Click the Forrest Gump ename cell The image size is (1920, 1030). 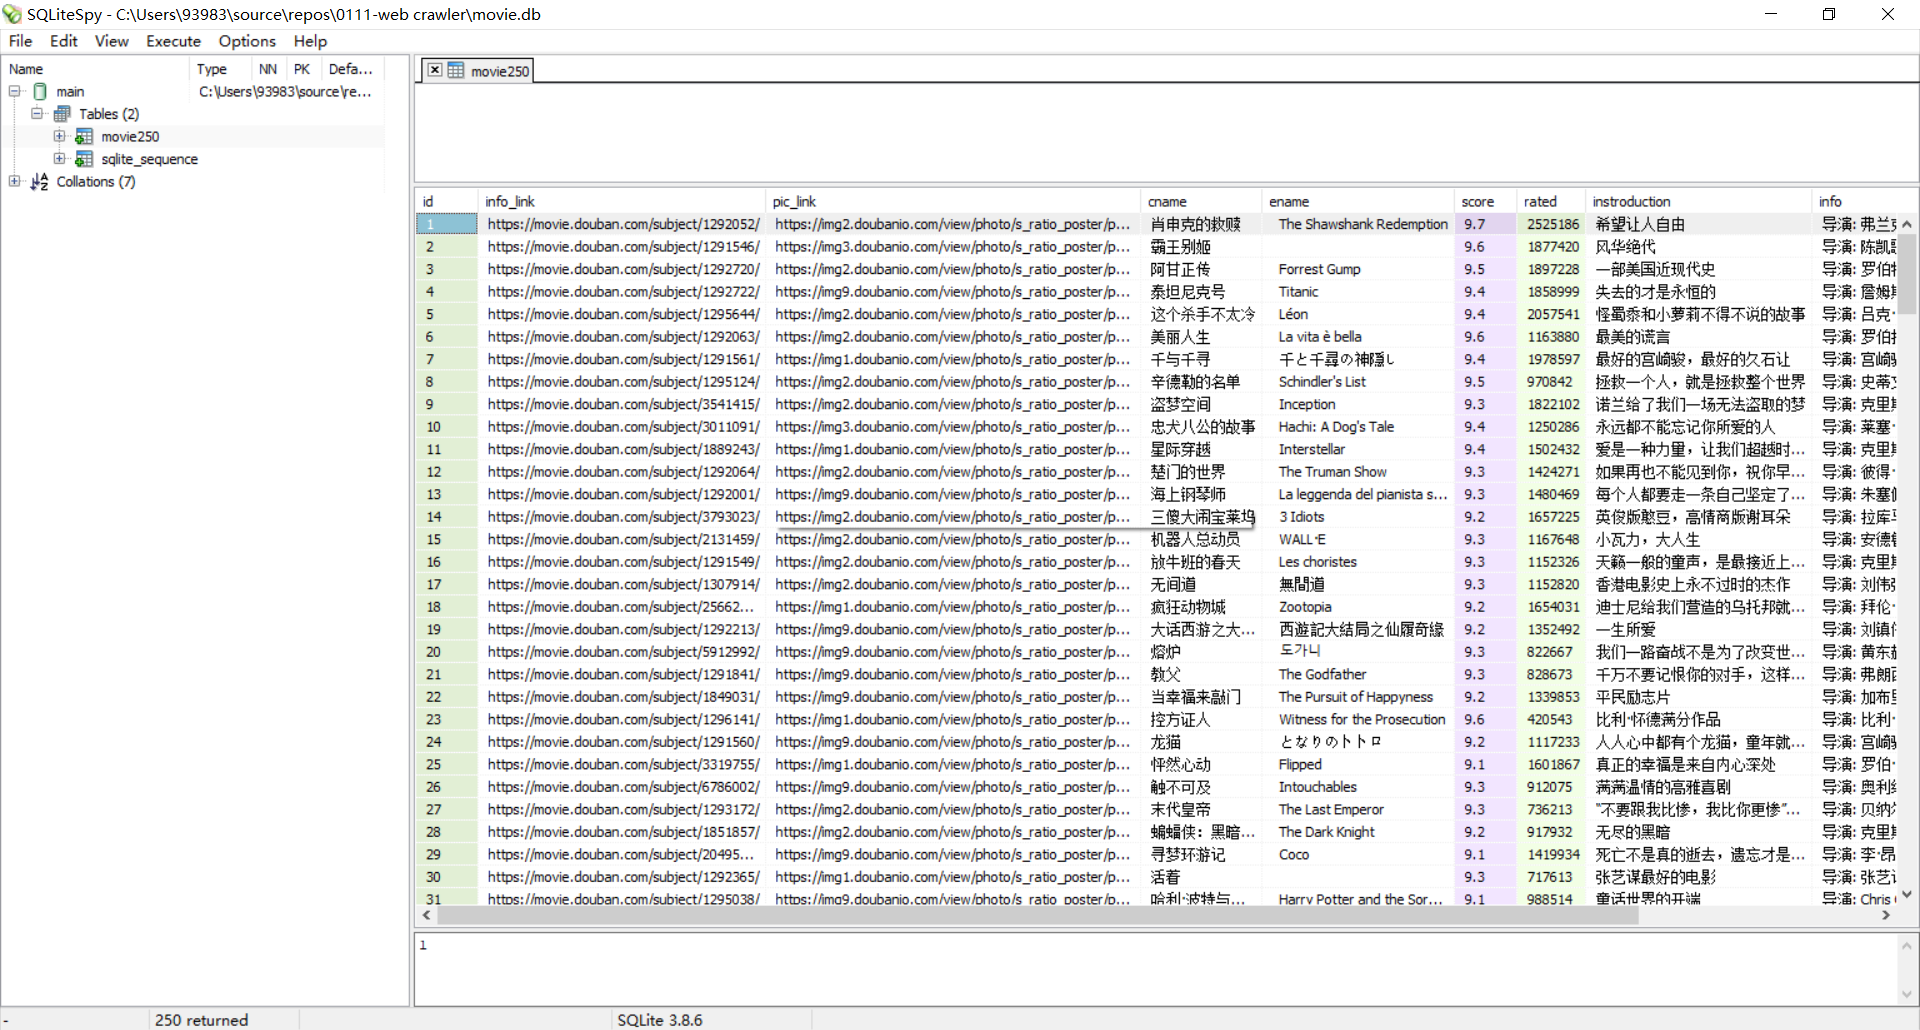(x=1358, y=269)
